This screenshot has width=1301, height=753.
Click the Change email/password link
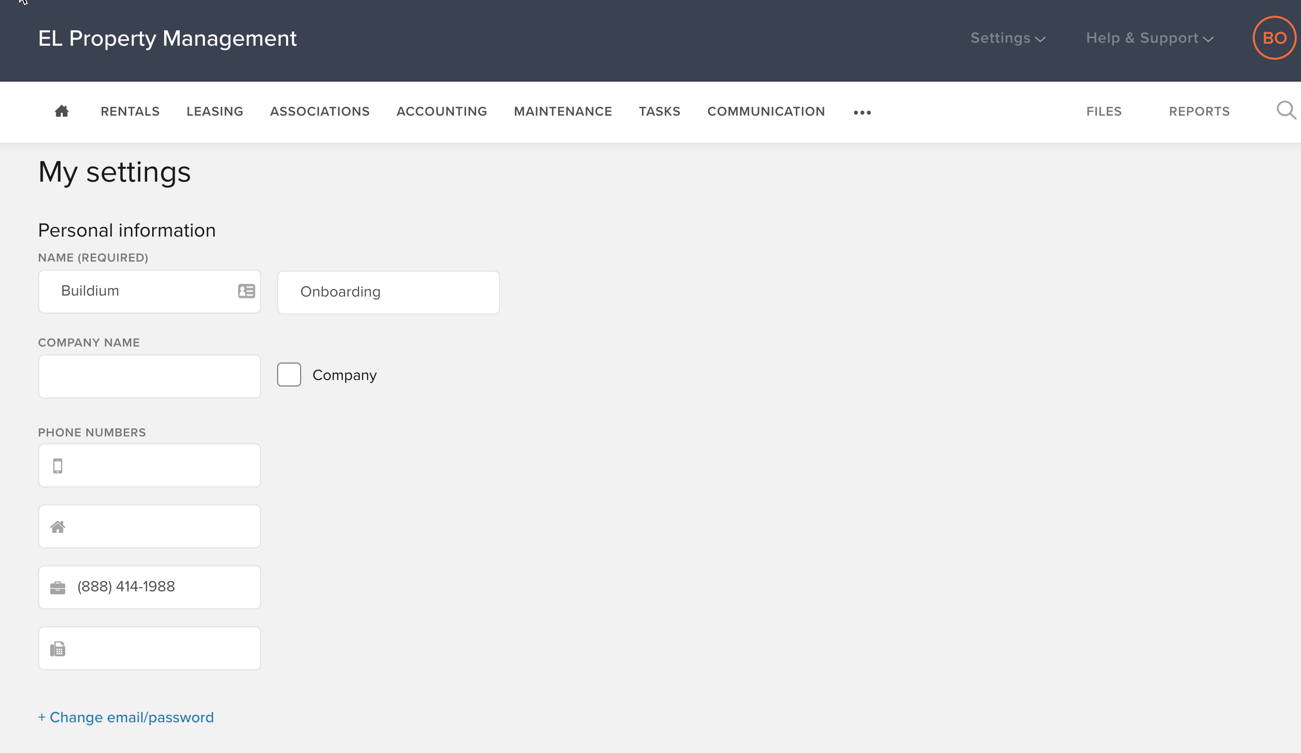point(126,717)
